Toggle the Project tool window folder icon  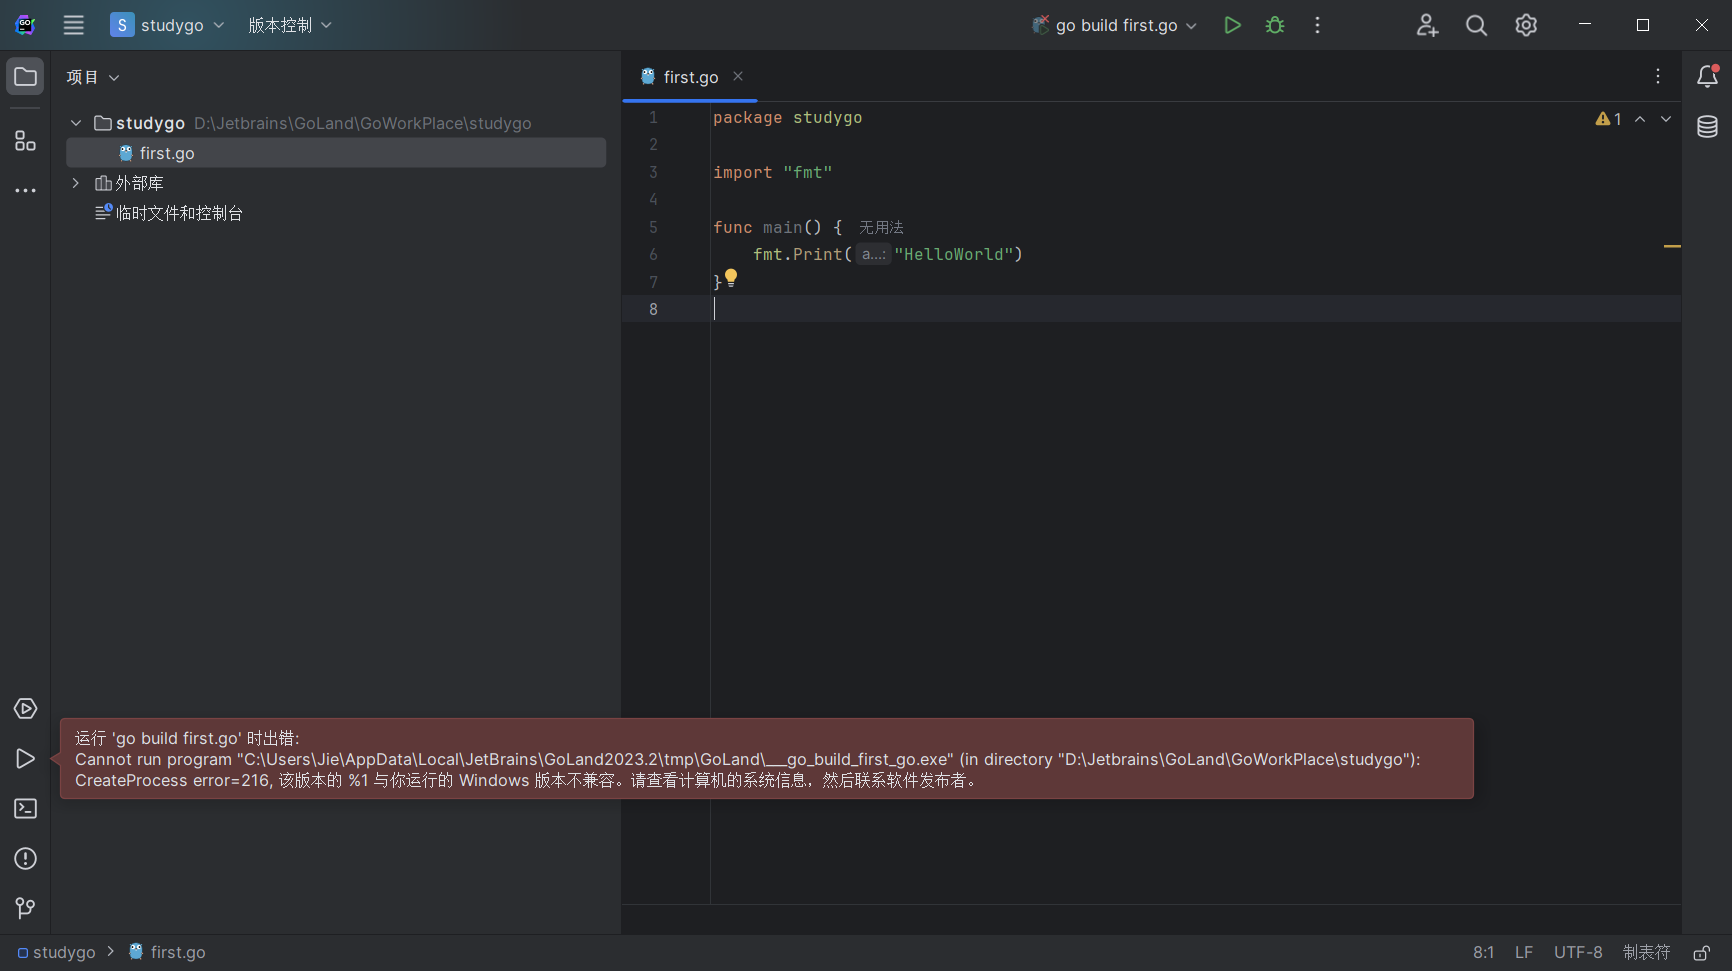tap(25, 76)
